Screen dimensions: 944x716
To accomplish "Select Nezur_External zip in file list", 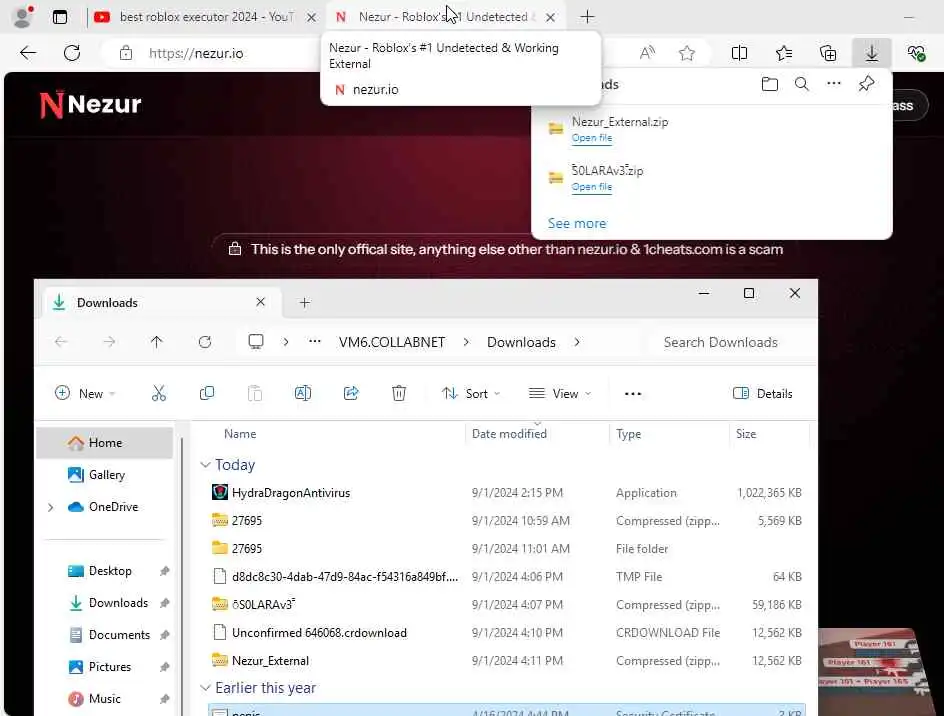I will click(x=506, y=661).
